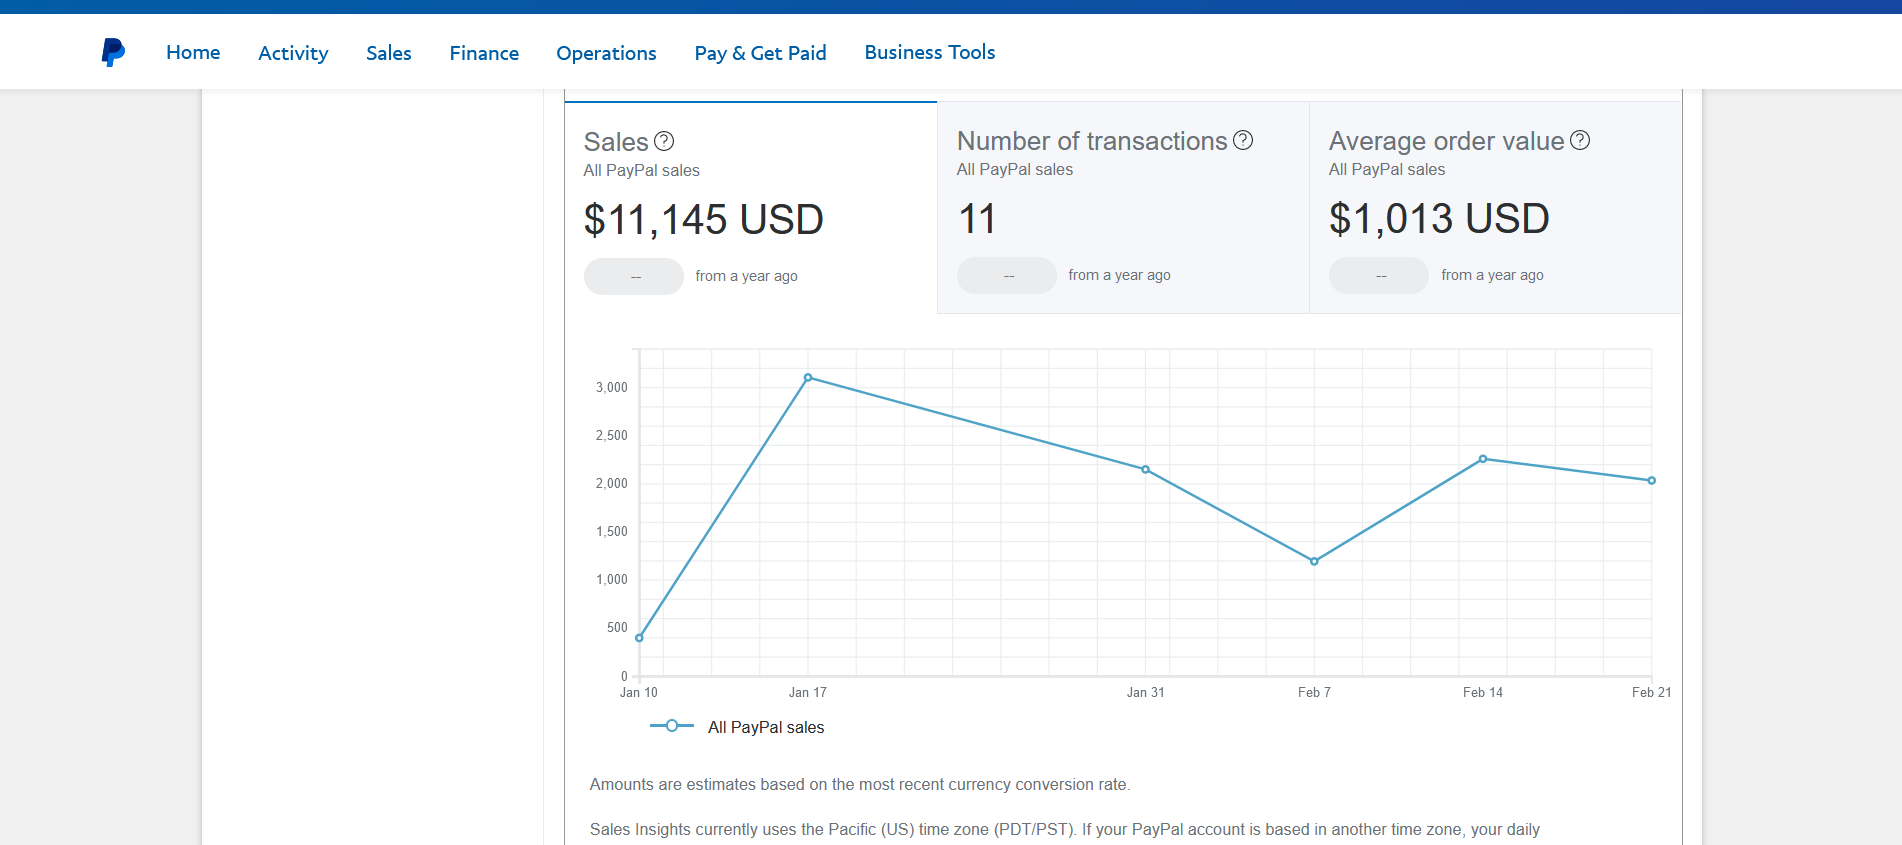1902x845 pixels.
Task: Switch to Average order value tab
Action: coord(1494,208)
